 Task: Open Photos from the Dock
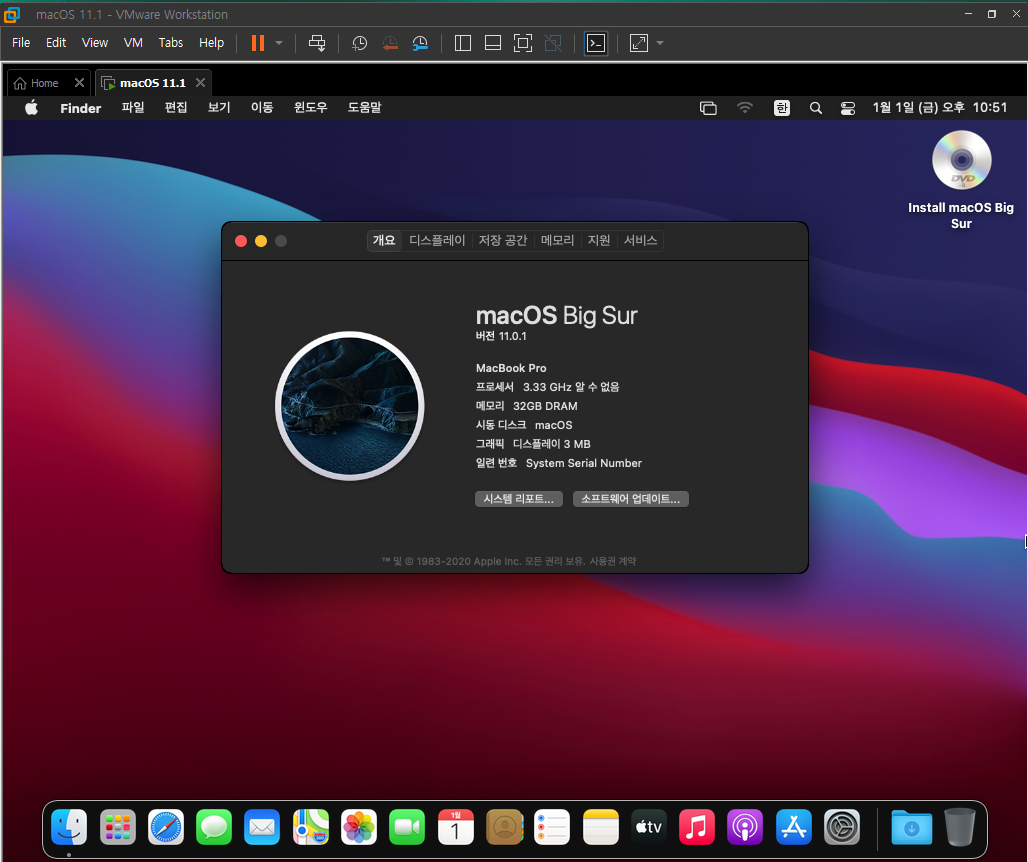pyautogui.click(x=359, y=827)
